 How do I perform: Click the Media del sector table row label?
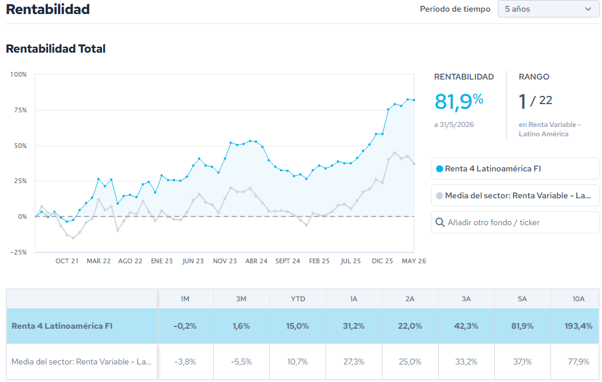81,362
